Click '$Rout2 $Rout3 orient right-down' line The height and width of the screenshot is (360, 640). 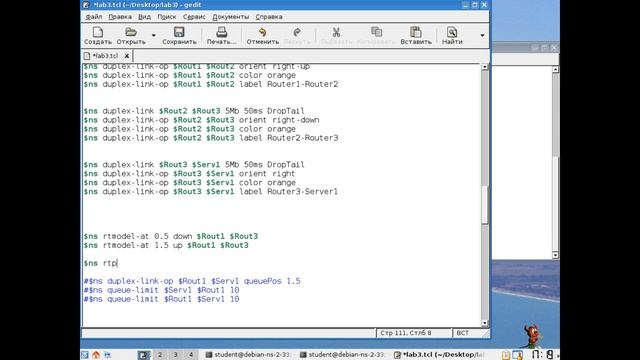pos(201,120)
